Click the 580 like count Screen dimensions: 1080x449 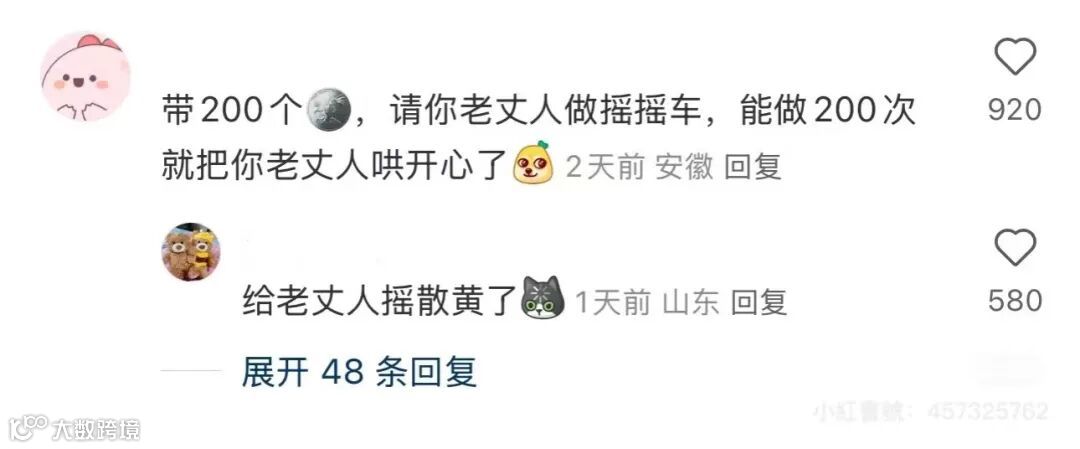pos(1015,301)
